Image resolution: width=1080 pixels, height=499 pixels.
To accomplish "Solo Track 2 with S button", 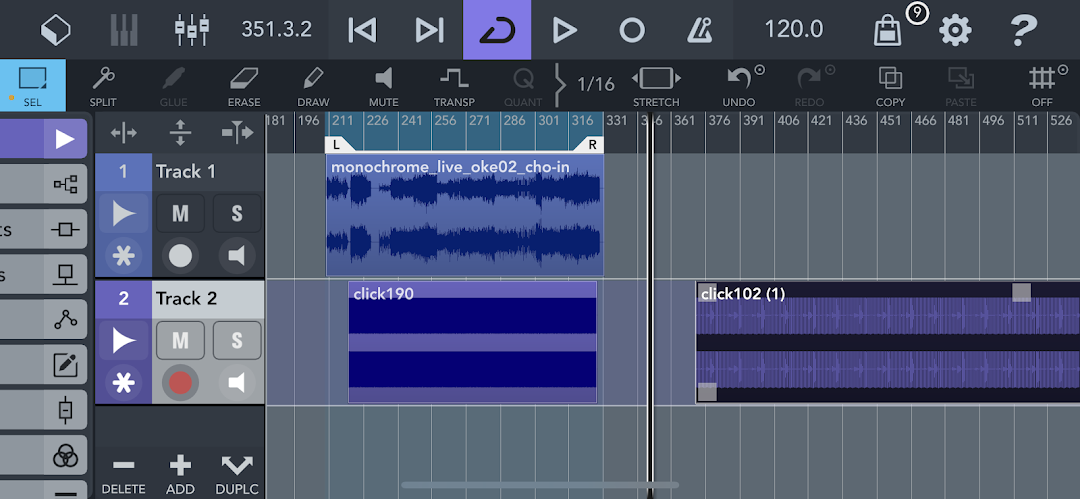I will tap(237, 340).
